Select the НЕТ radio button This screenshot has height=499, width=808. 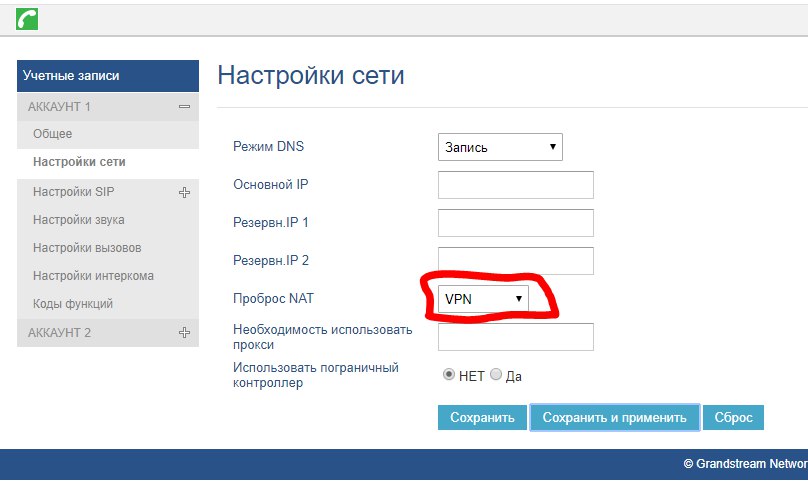pos(448,374)
